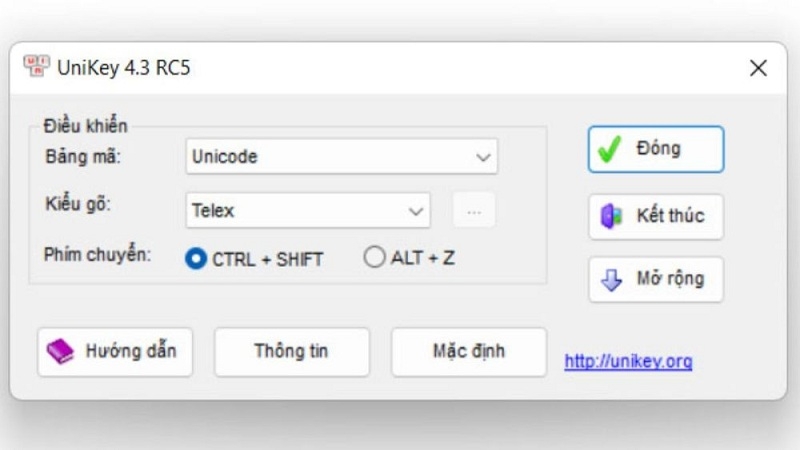
Task: Expand the Bảng mã dropdown arrow
Action: click(483, 157)
